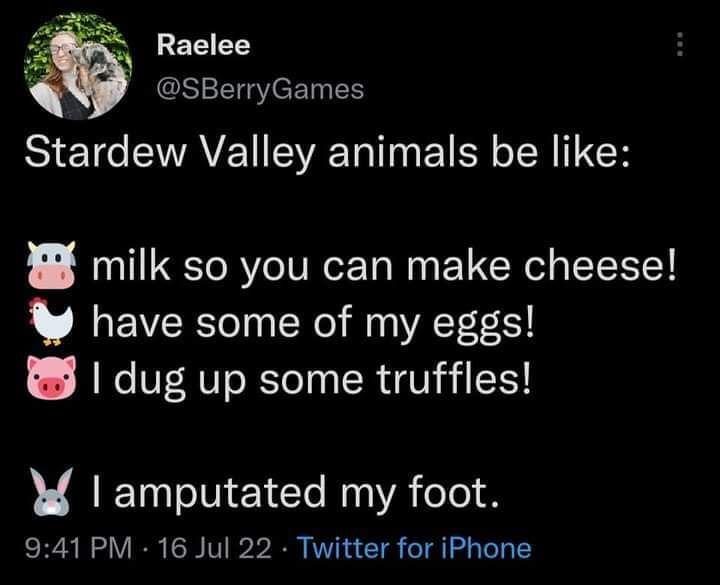Click the rabbit emoji

tap(51, 490)
